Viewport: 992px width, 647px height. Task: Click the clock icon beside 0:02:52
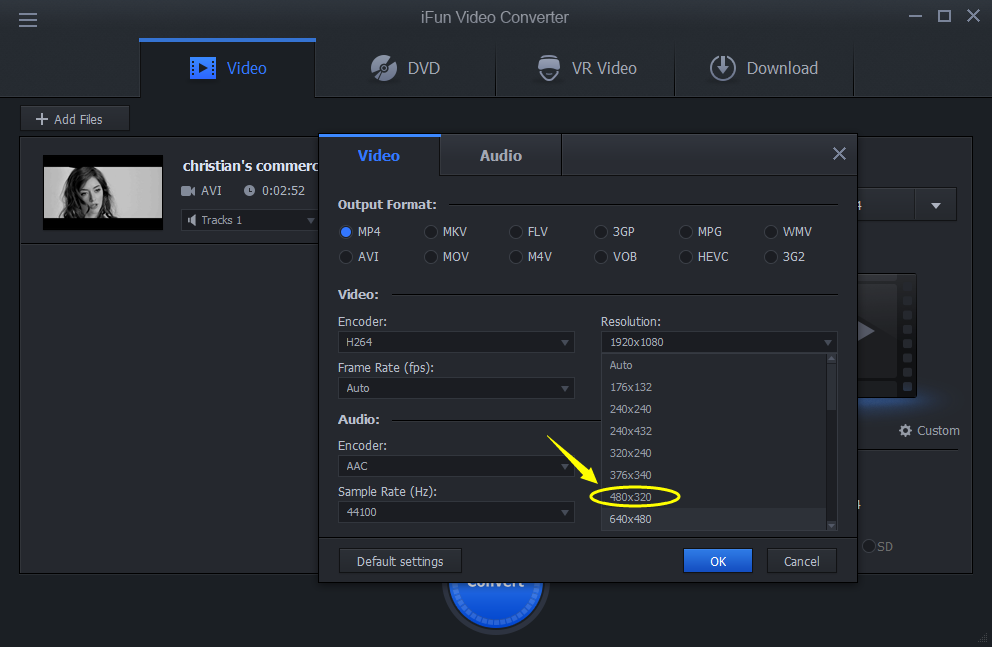[x=249, y=190]
